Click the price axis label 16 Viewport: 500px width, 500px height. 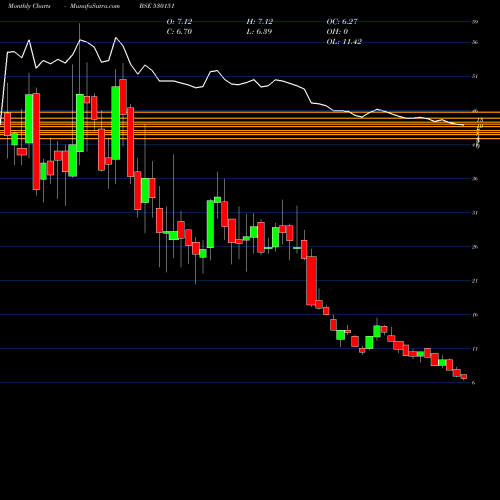point(475,315)
